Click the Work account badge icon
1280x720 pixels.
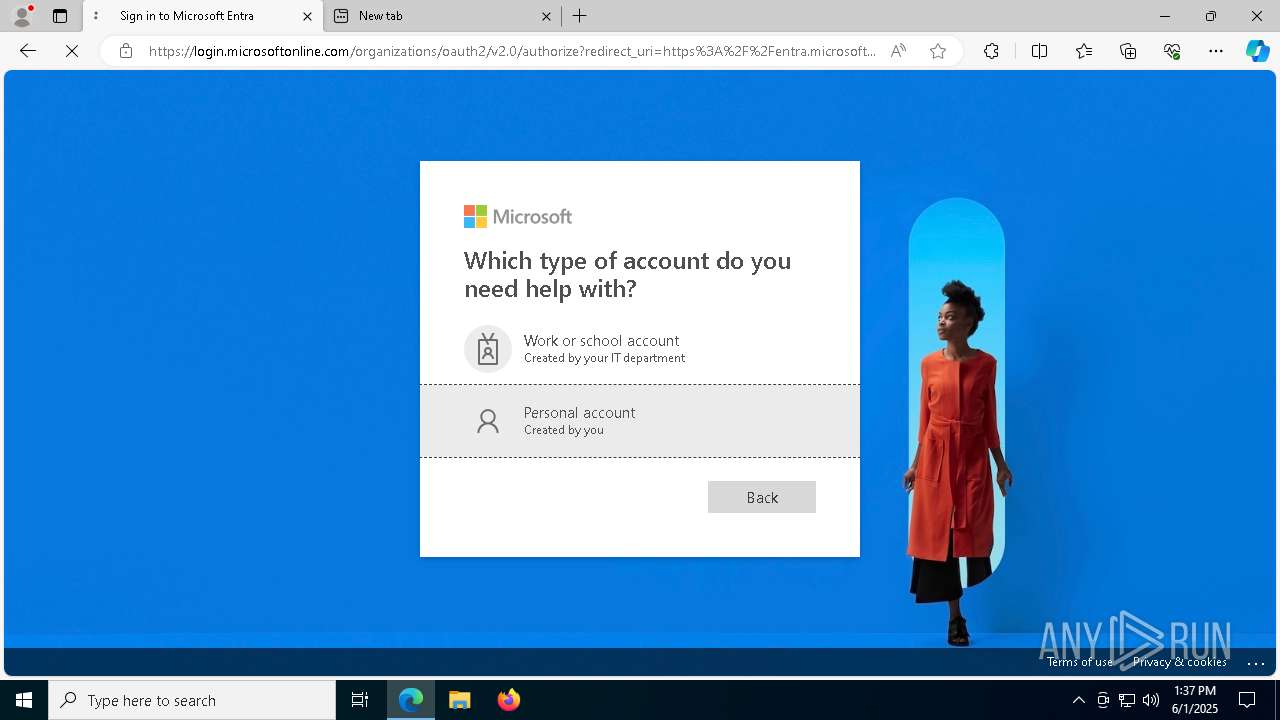point(488,349)
